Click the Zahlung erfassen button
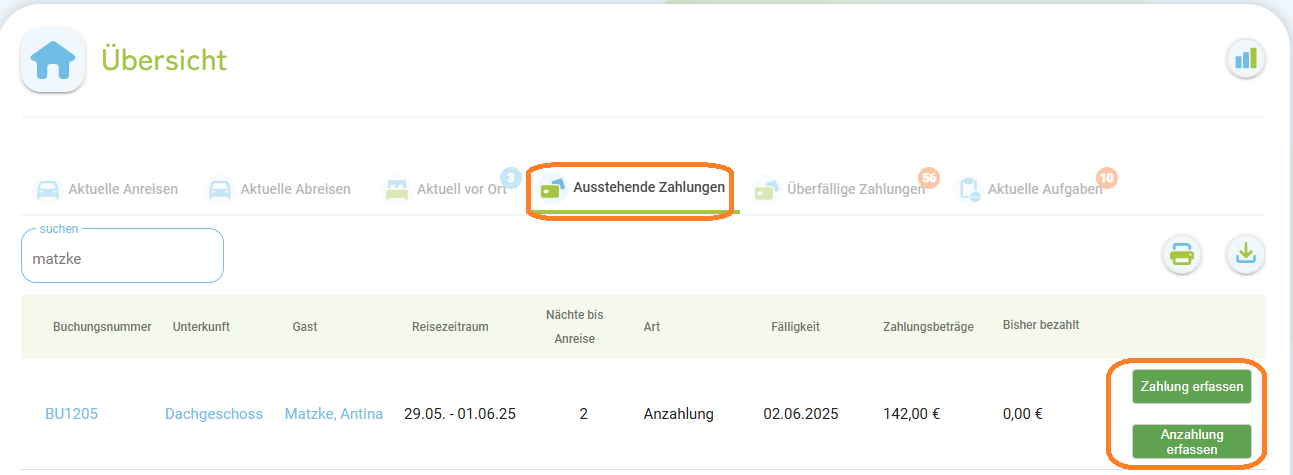The image size is (1293, 475). click(x=1191, y=386)
